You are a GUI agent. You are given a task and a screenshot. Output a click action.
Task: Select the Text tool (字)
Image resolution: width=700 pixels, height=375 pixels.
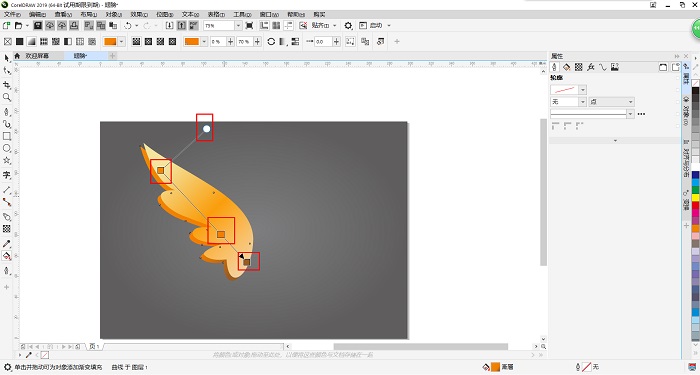point(7,175)
